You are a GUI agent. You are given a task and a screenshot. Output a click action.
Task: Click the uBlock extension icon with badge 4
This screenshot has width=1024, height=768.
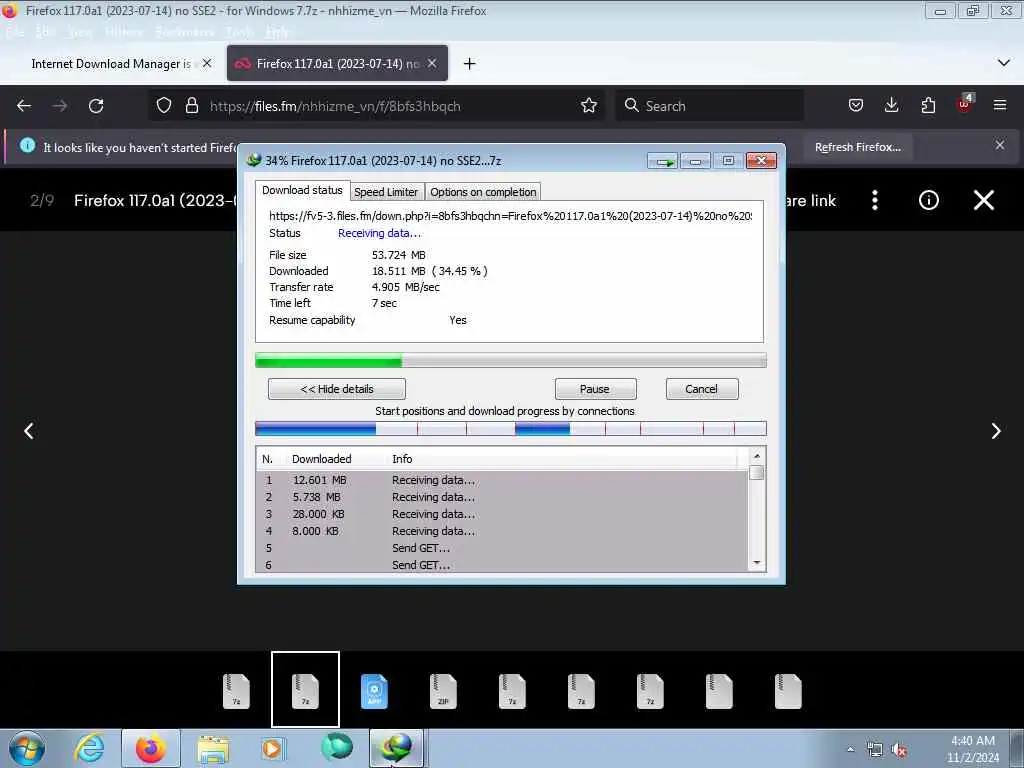pyautogui.click(x=965, y=104)
